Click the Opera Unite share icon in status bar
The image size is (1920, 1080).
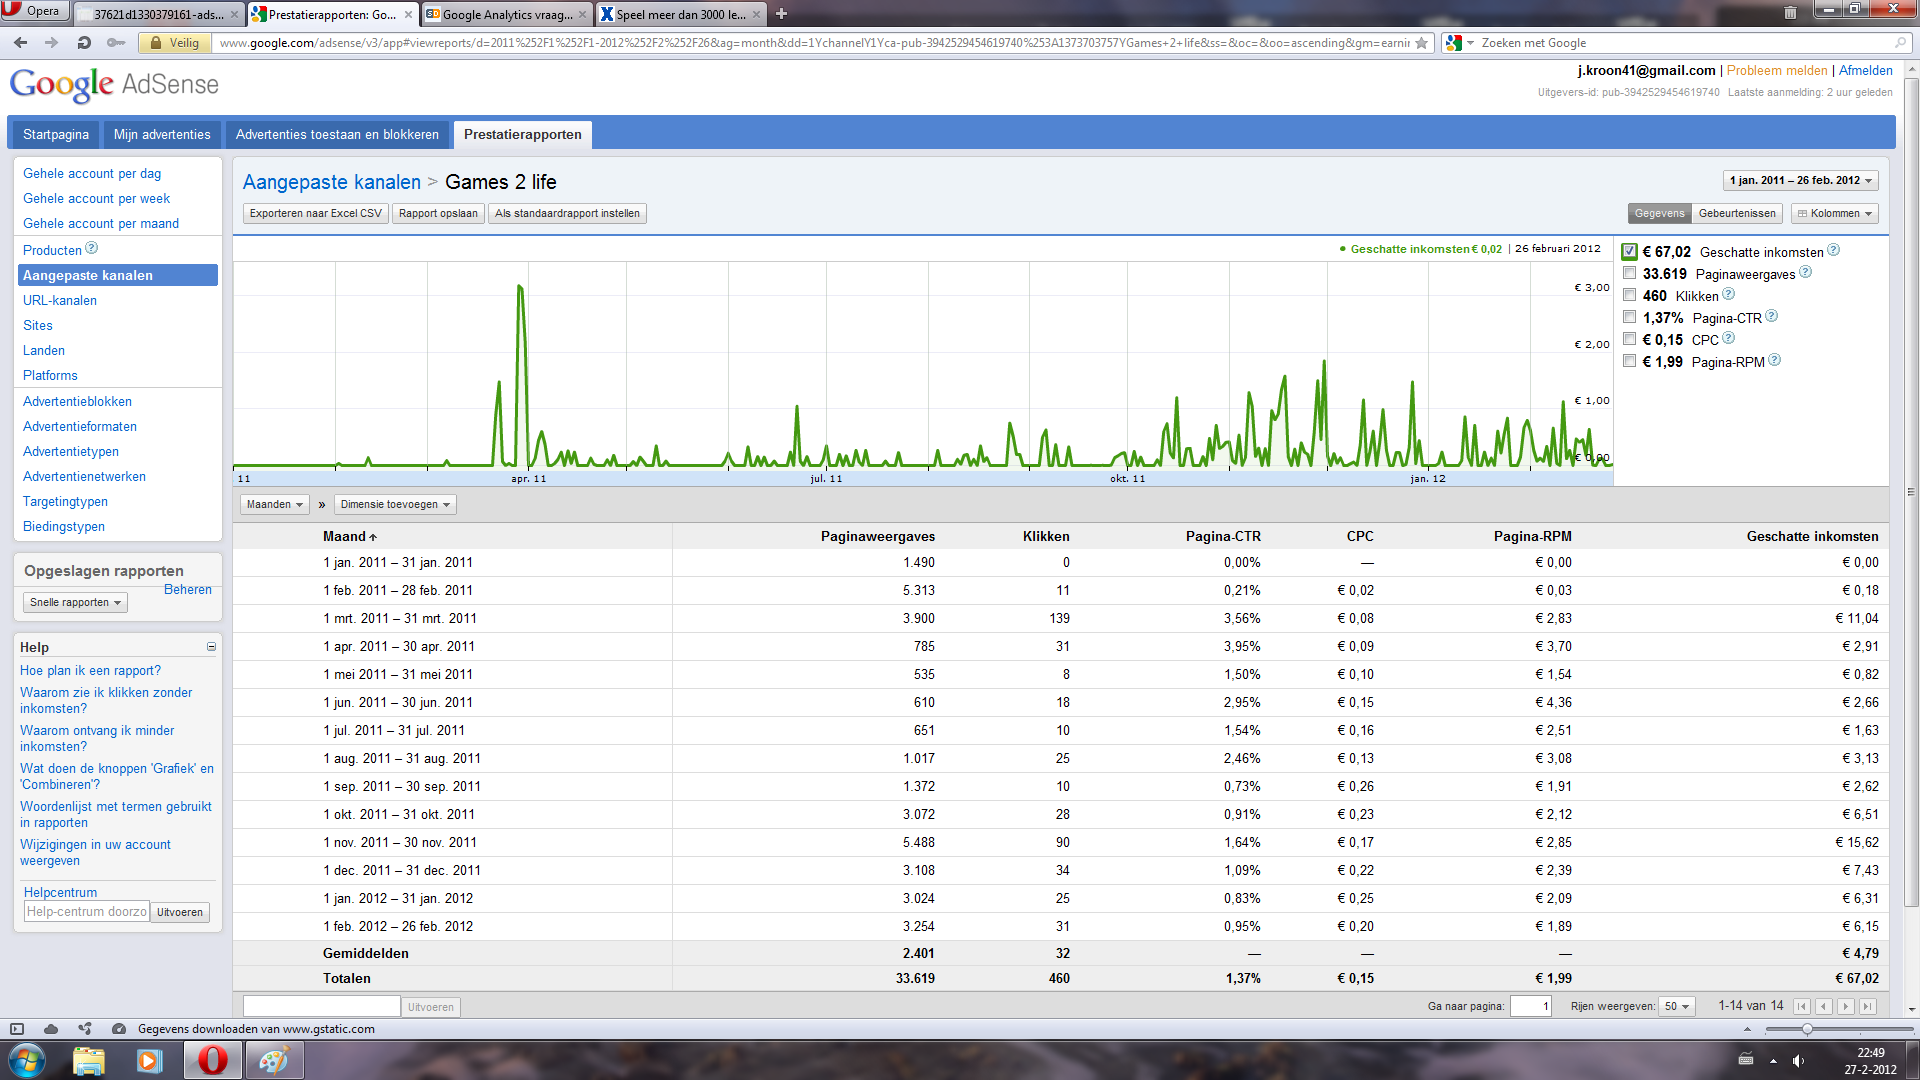85,1029
